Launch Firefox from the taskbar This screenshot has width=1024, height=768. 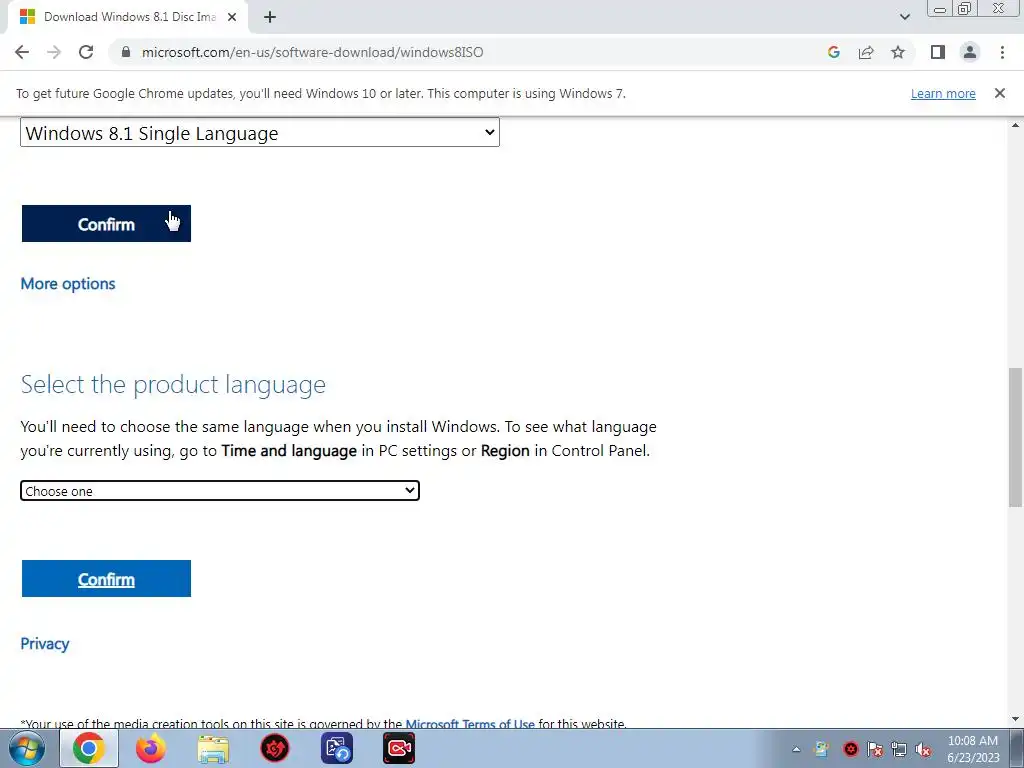coord(151,748)
